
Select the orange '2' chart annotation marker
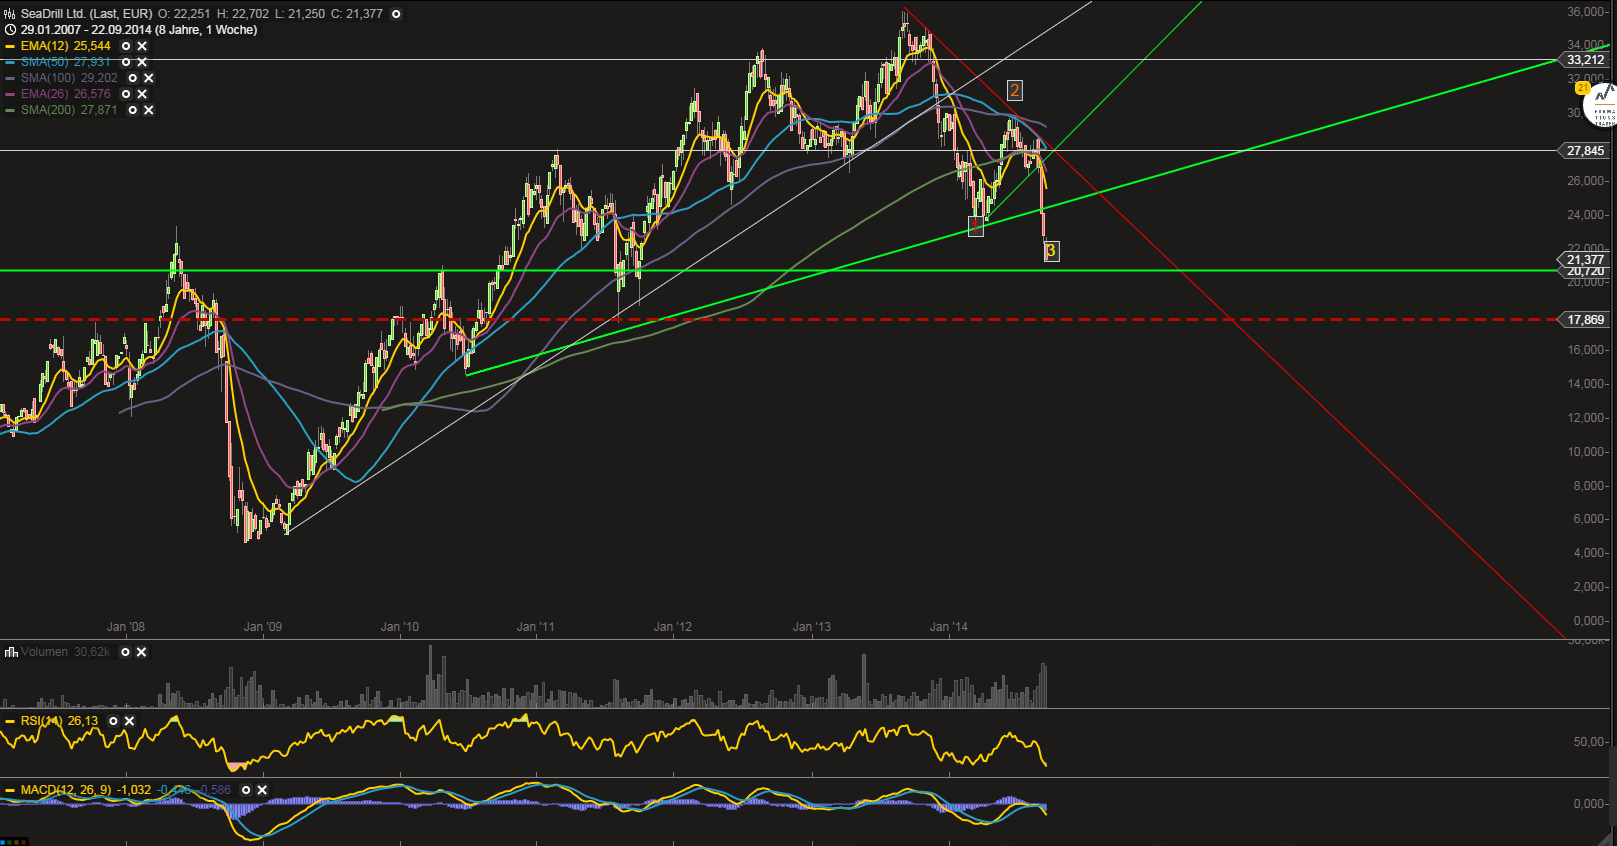(1014, 91)
